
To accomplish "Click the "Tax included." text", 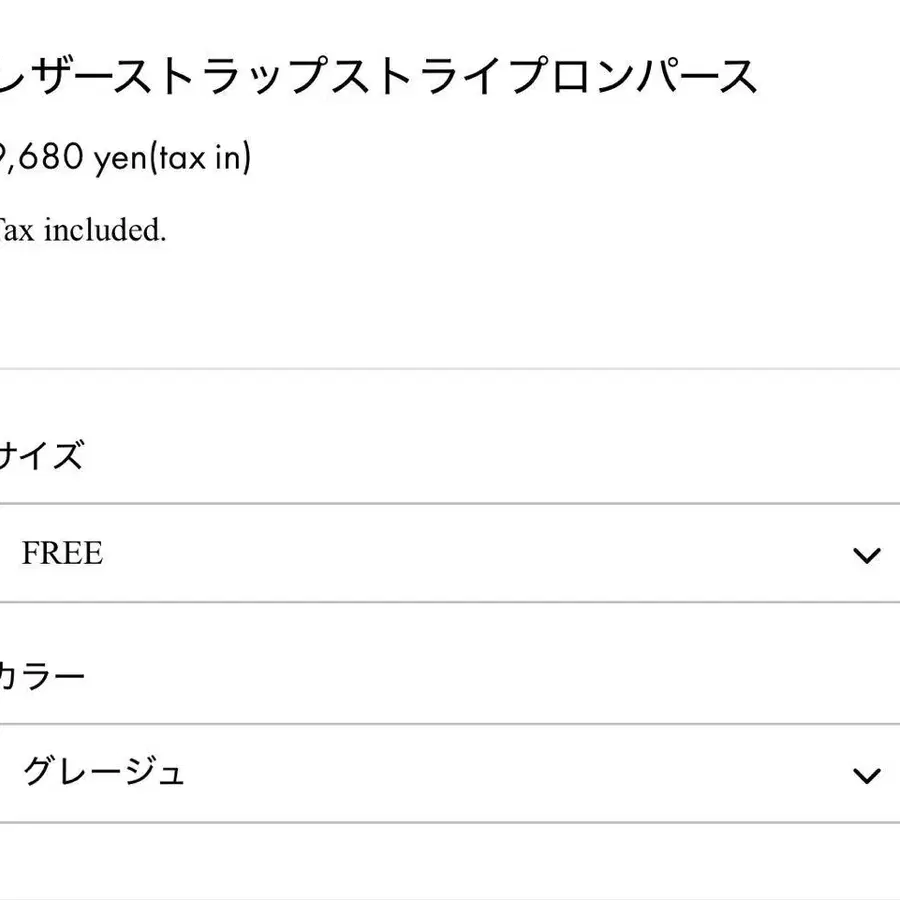I will [82, 230].
